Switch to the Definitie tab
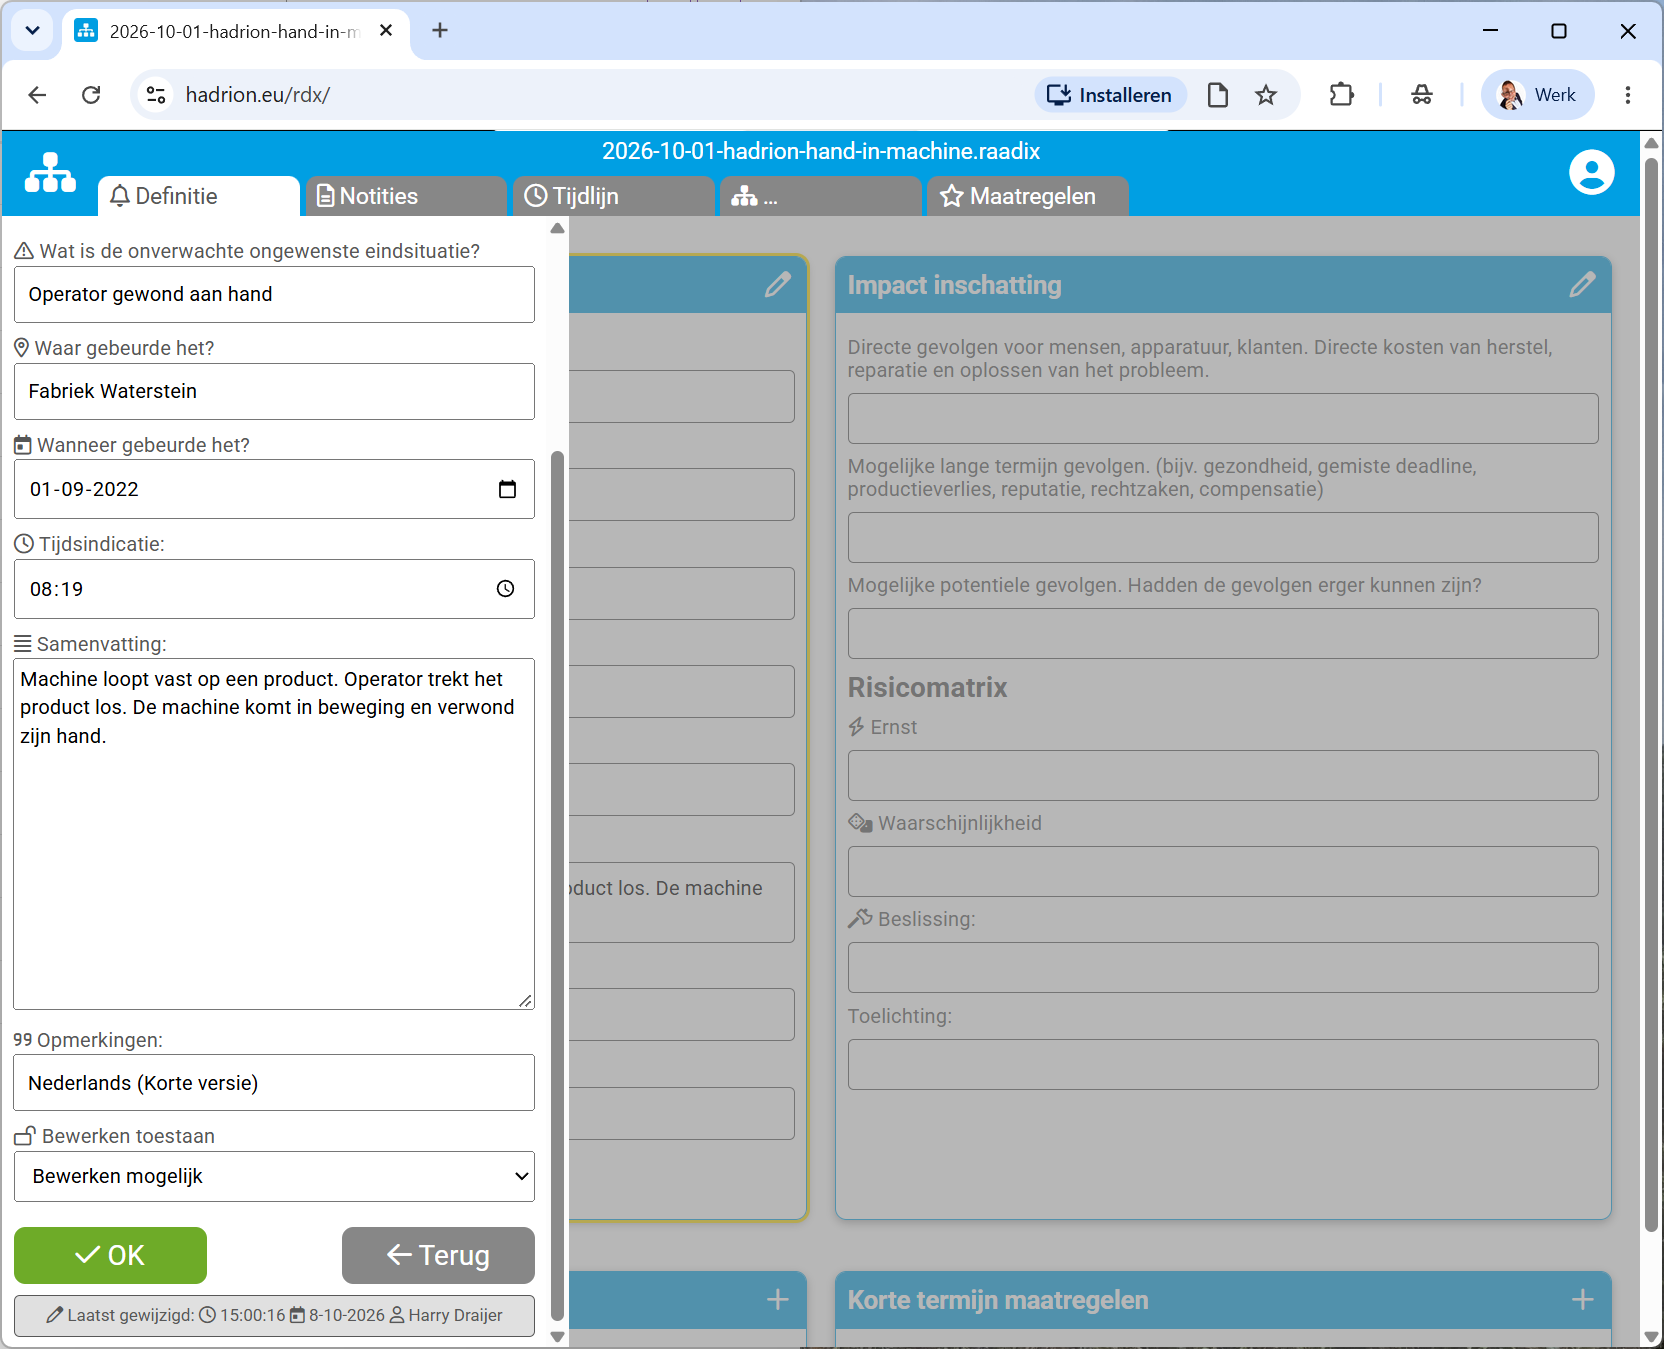The image size is (1664, 1349). [199, 196]
